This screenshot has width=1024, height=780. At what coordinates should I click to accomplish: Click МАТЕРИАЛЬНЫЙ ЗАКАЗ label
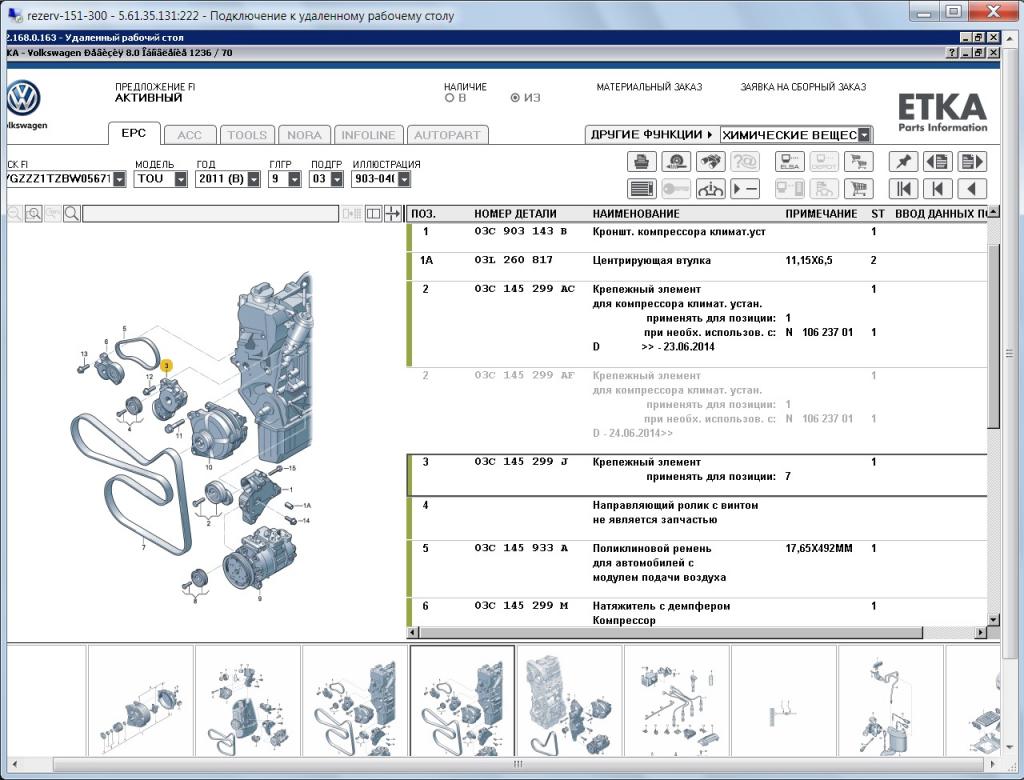[x=649, y=87]
